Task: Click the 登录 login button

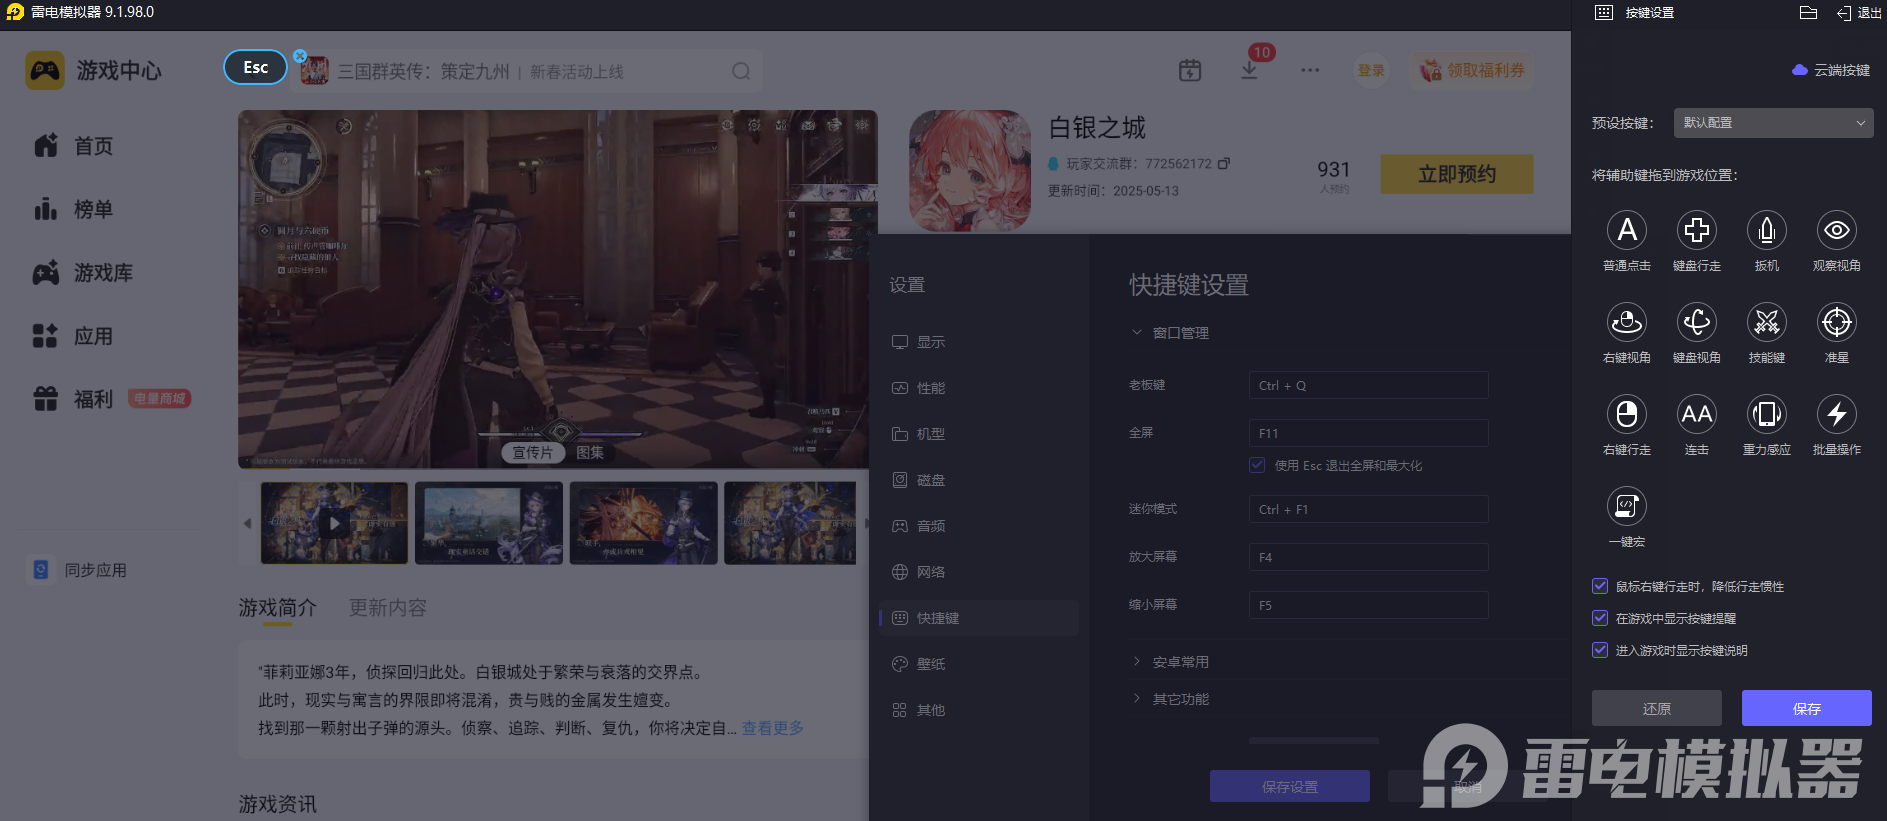Action: point(1371,70)
